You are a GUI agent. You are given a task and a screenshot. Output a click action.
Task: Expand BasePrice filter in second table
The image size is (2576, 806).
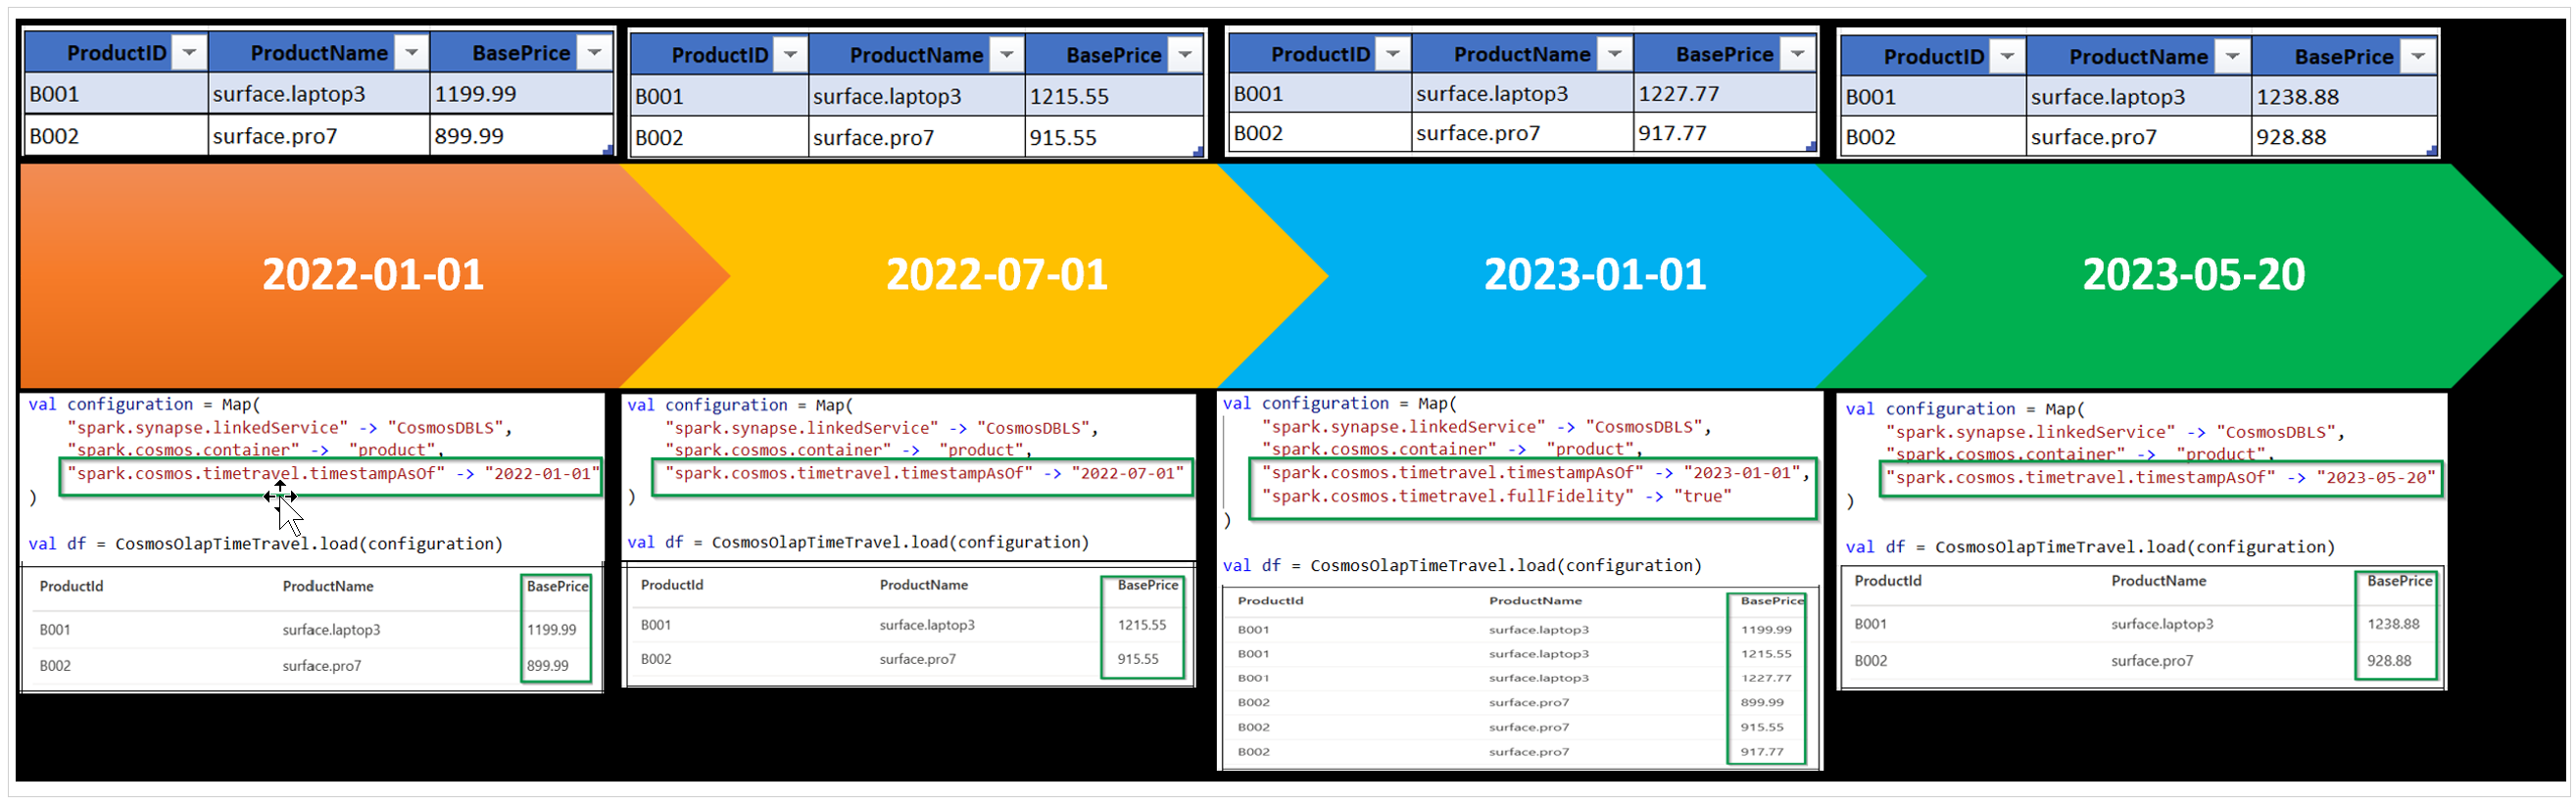[x=1185, y=54]
